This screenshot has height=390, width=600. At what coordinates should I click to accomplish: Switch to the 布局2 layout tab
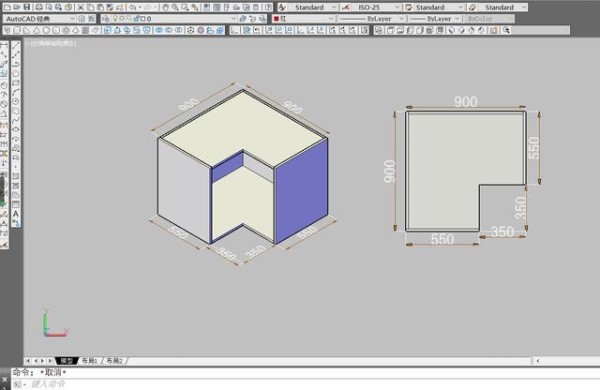coord(114,361)
